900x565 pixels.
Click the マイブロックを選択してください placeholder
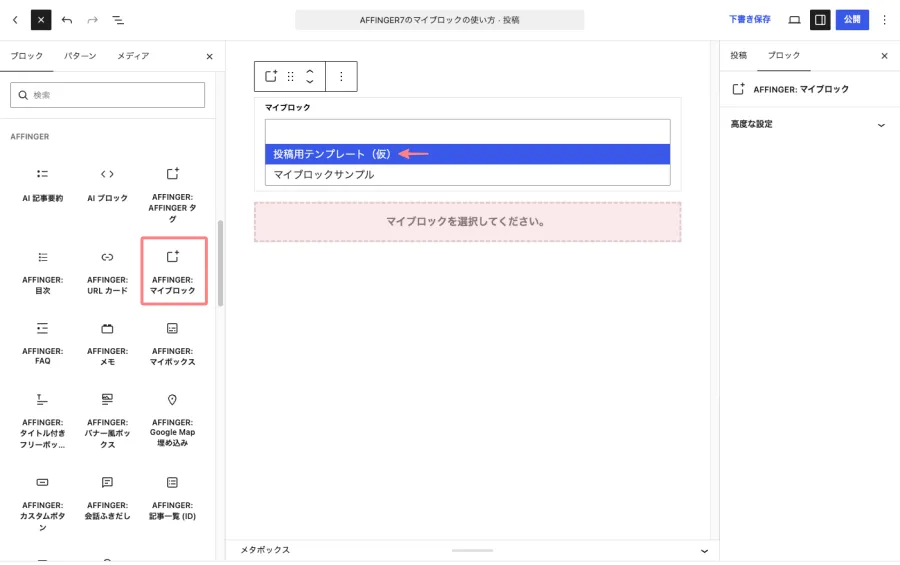[x=468, y=222]
